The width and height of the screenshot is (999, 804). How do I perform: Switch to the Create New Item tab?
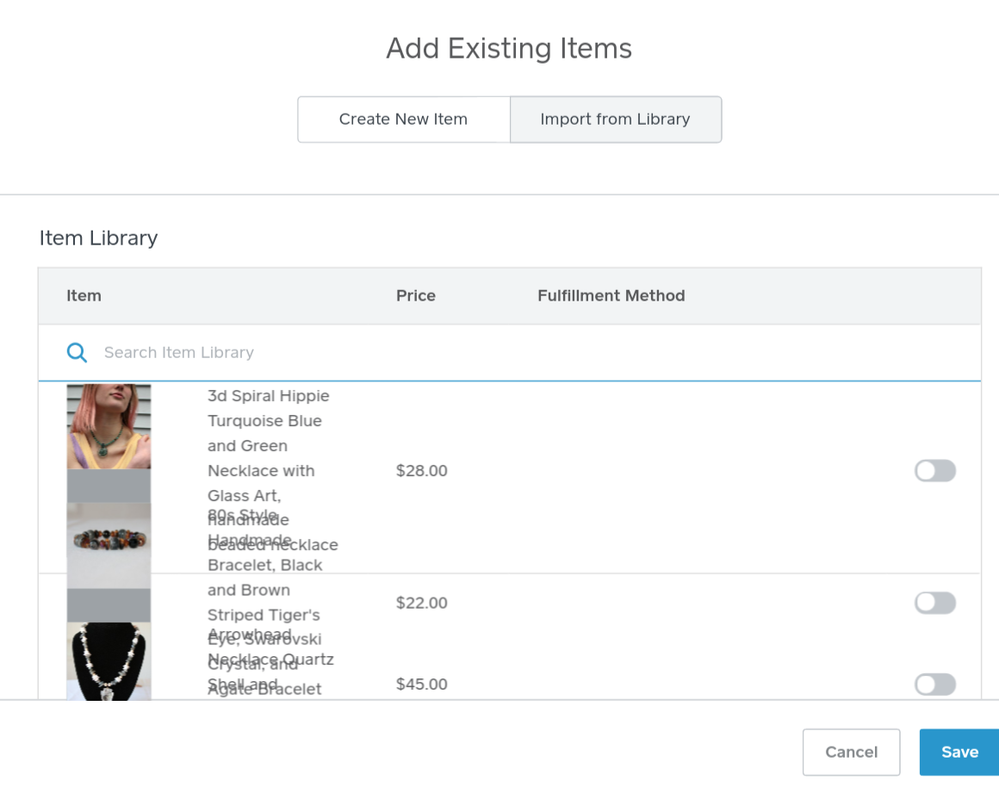[403, 119]
